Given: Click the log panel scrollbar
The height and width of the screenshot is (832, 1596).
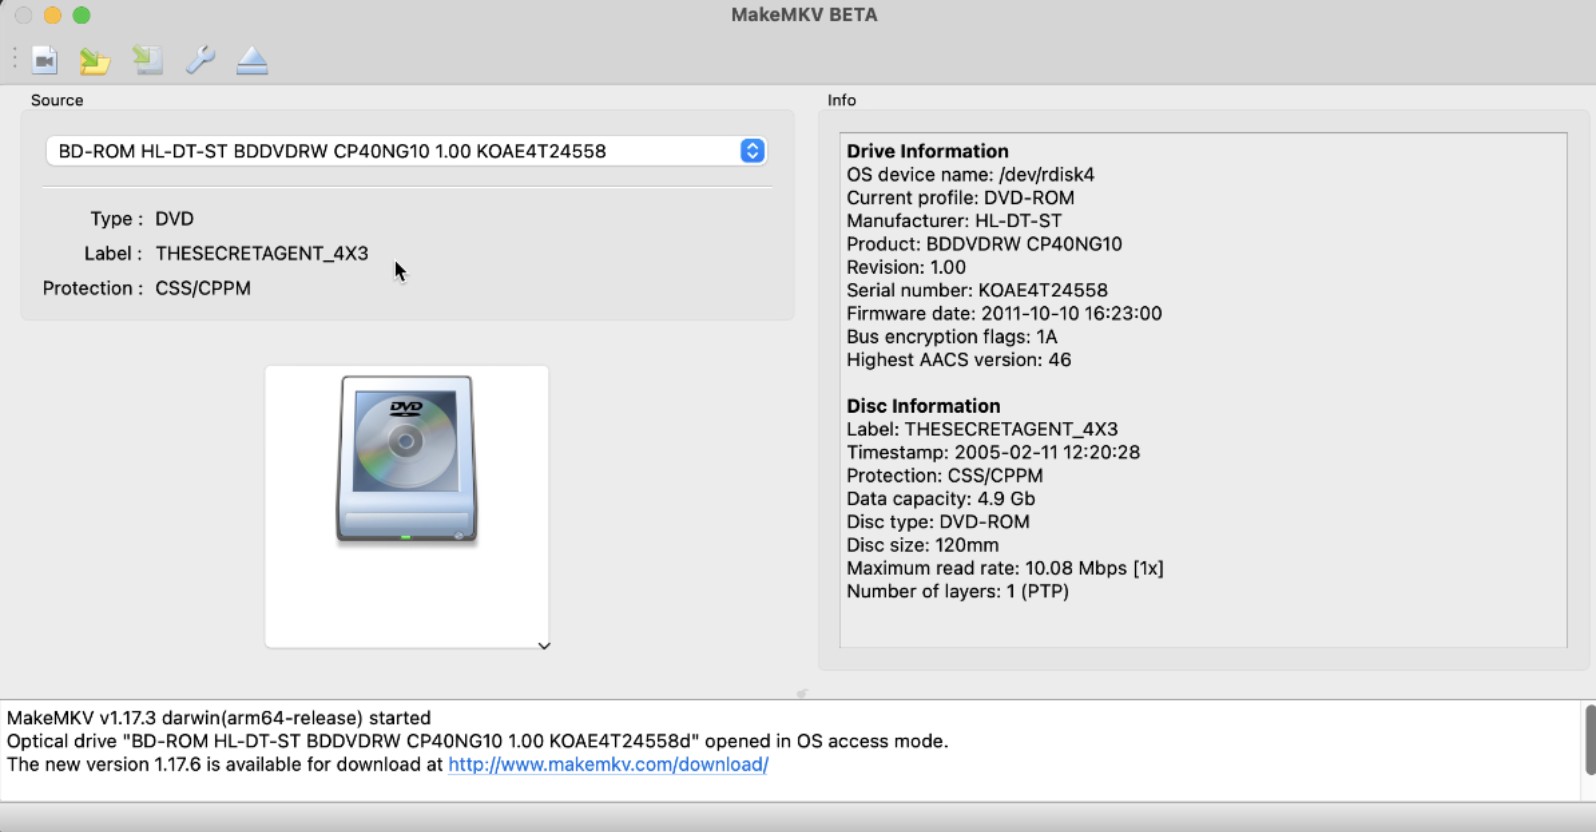Looking at the screenshot, I should point(1589,740).
